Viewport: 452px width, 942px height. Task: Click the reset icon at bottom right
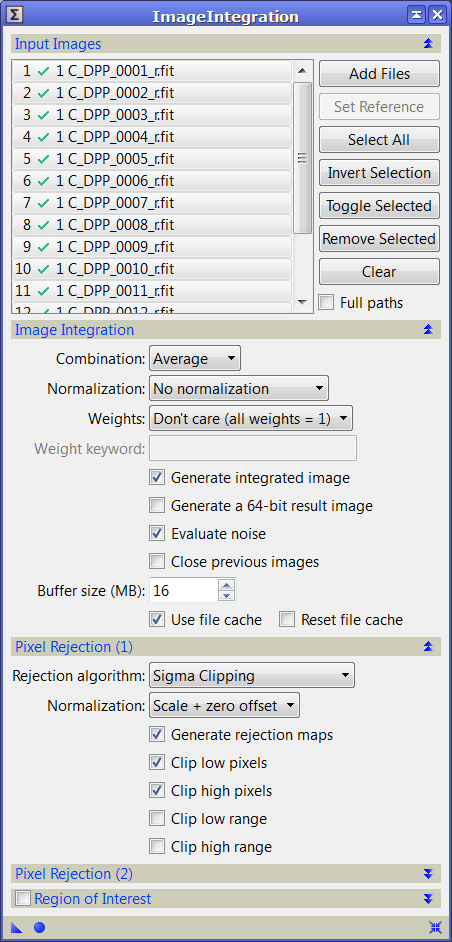click(434, 927)
